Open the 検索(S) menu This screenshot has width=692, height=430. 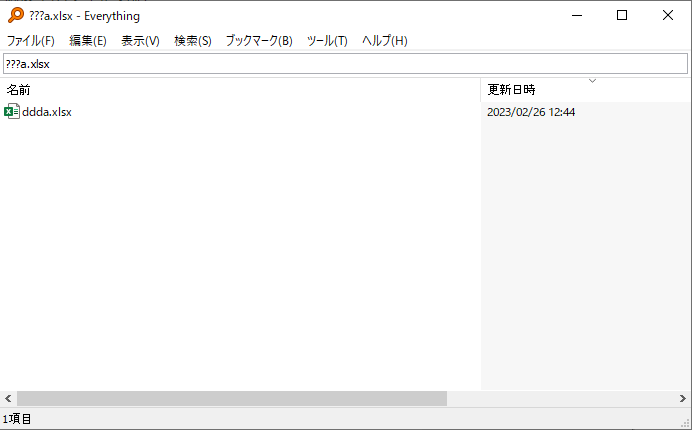[x=193, y=41]
